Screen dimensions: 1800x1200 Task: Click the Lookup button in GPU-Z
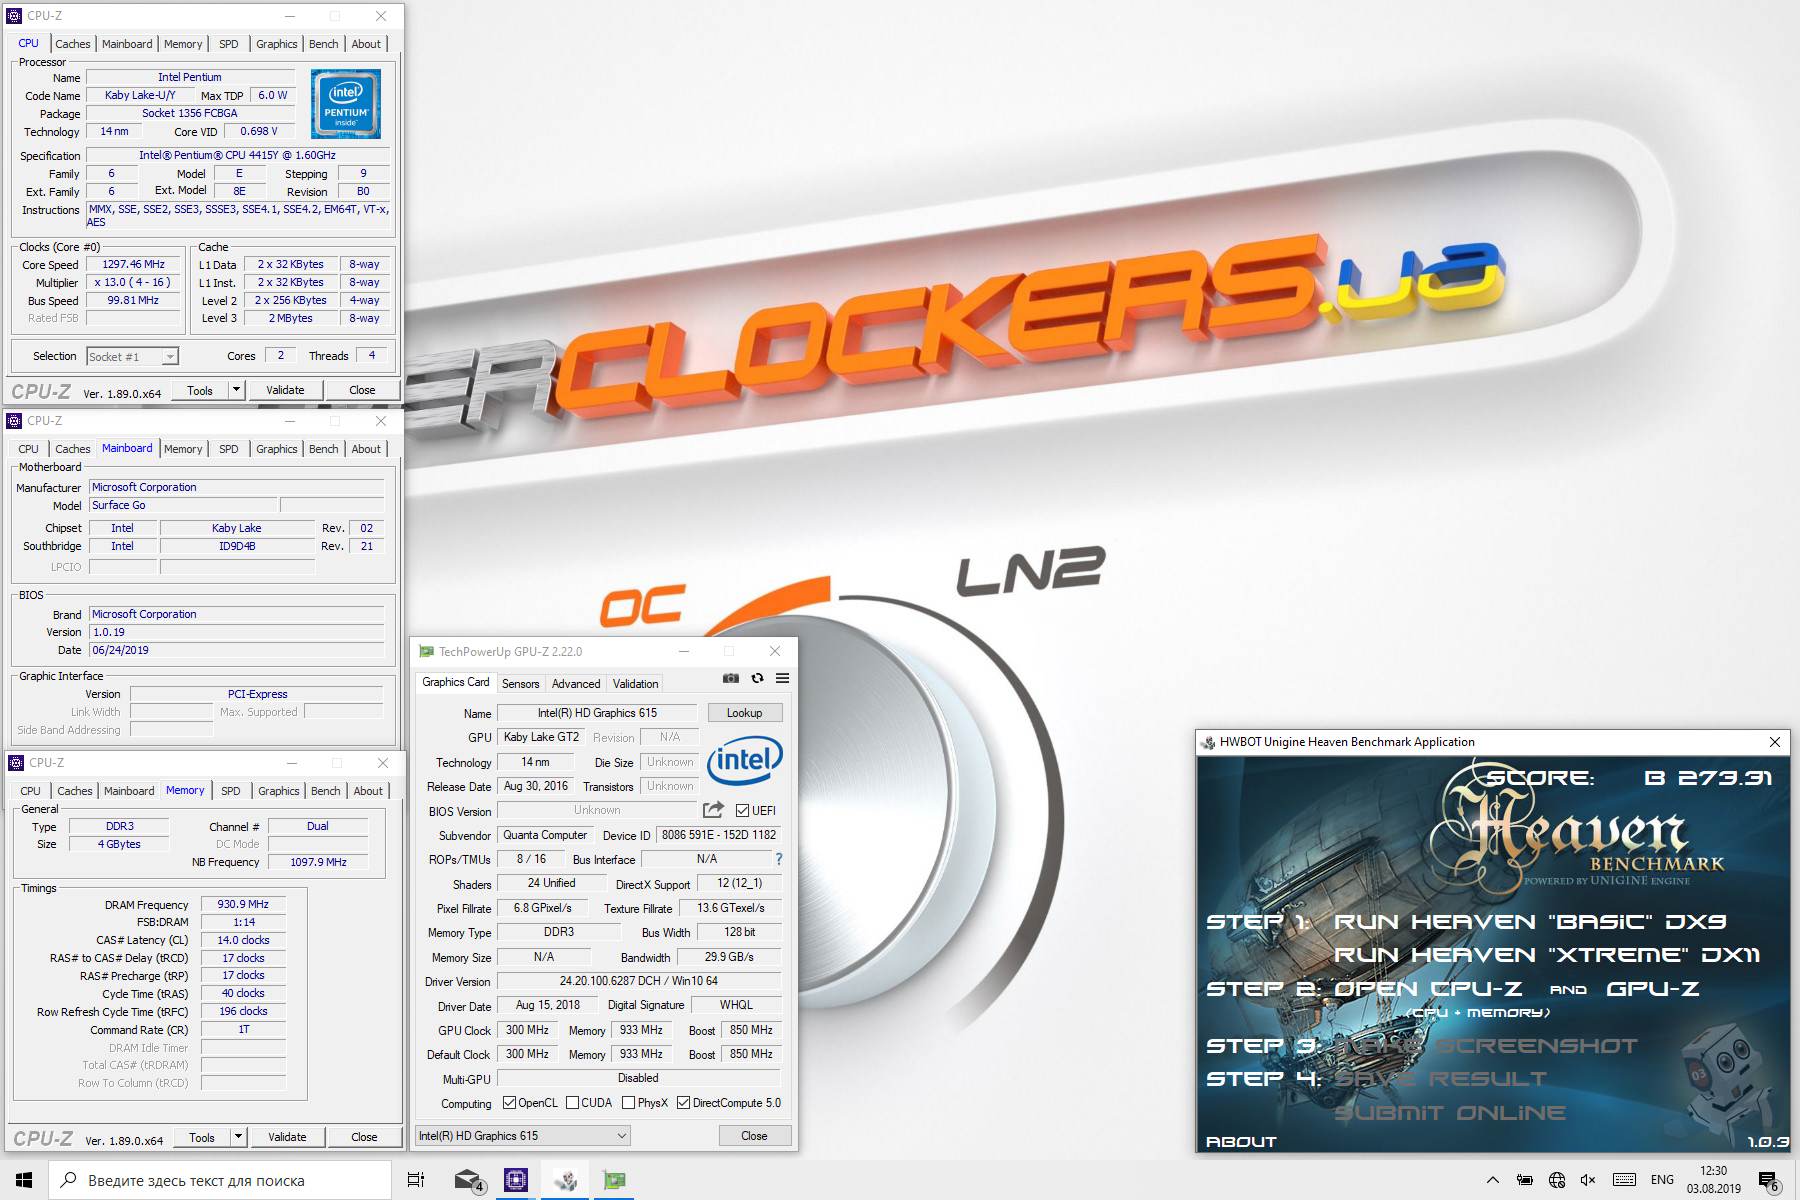point(744,713)
